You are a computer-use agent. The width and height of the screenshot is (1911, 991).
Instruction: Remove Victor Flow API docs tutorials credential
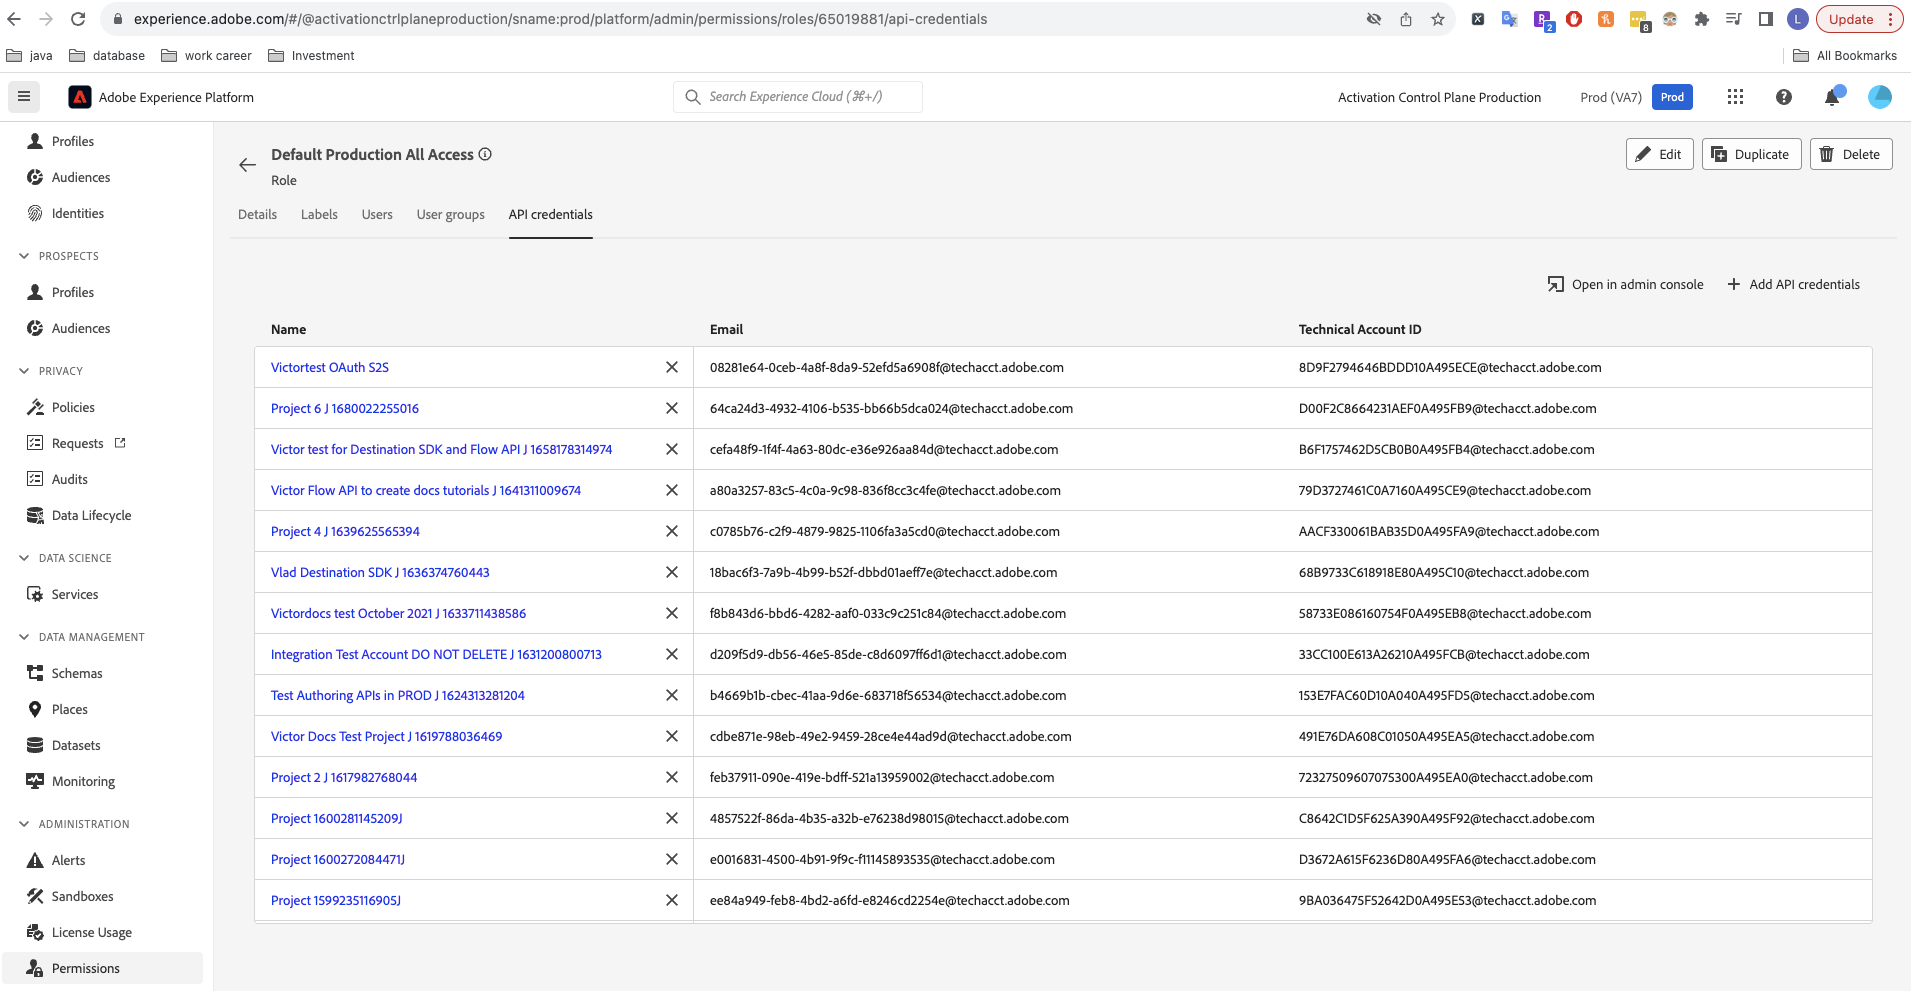672,490
